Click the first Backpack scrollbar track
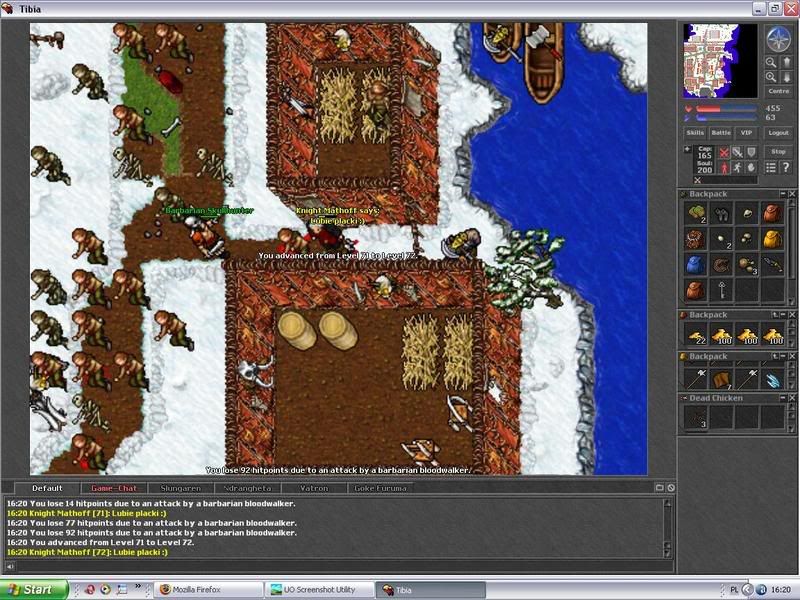The image size is (800, 600). 791,251
